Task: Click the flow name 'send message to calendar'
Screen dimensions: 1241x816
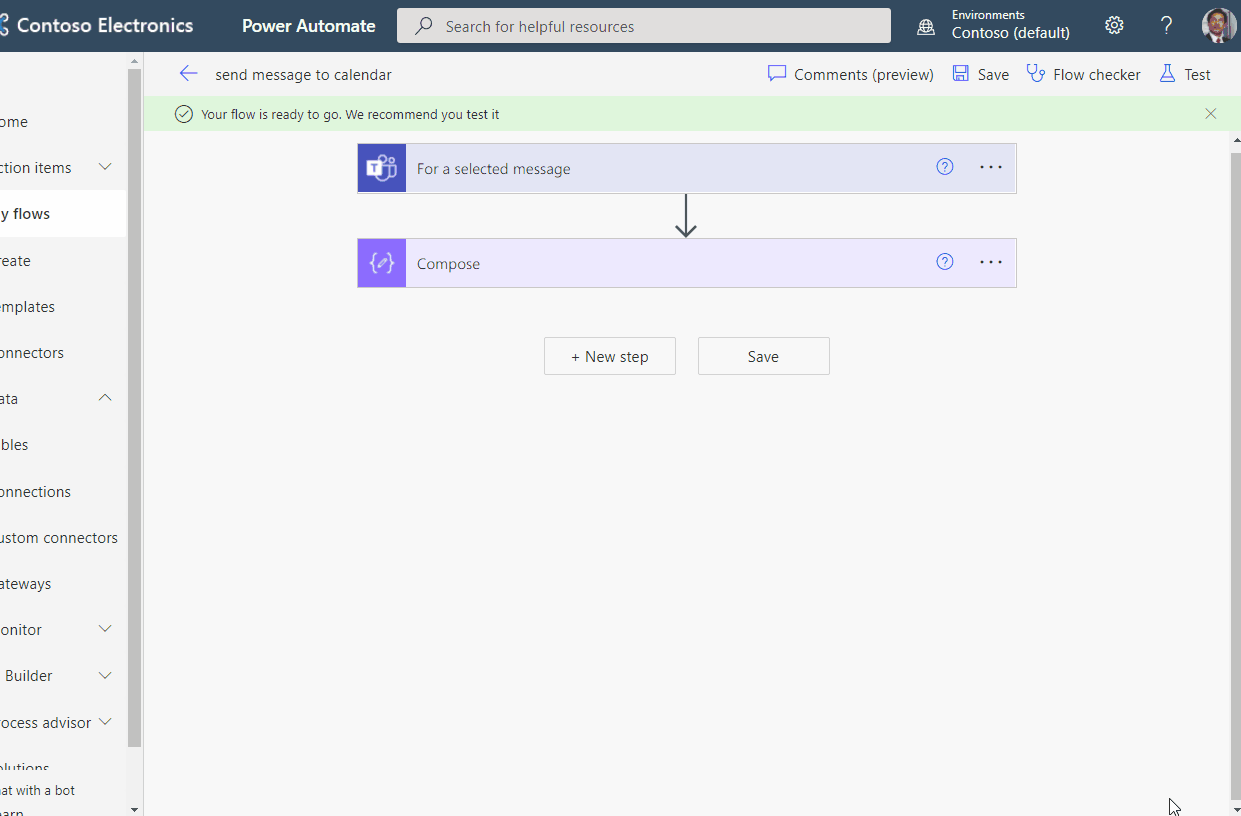Action: pos(303,75)
